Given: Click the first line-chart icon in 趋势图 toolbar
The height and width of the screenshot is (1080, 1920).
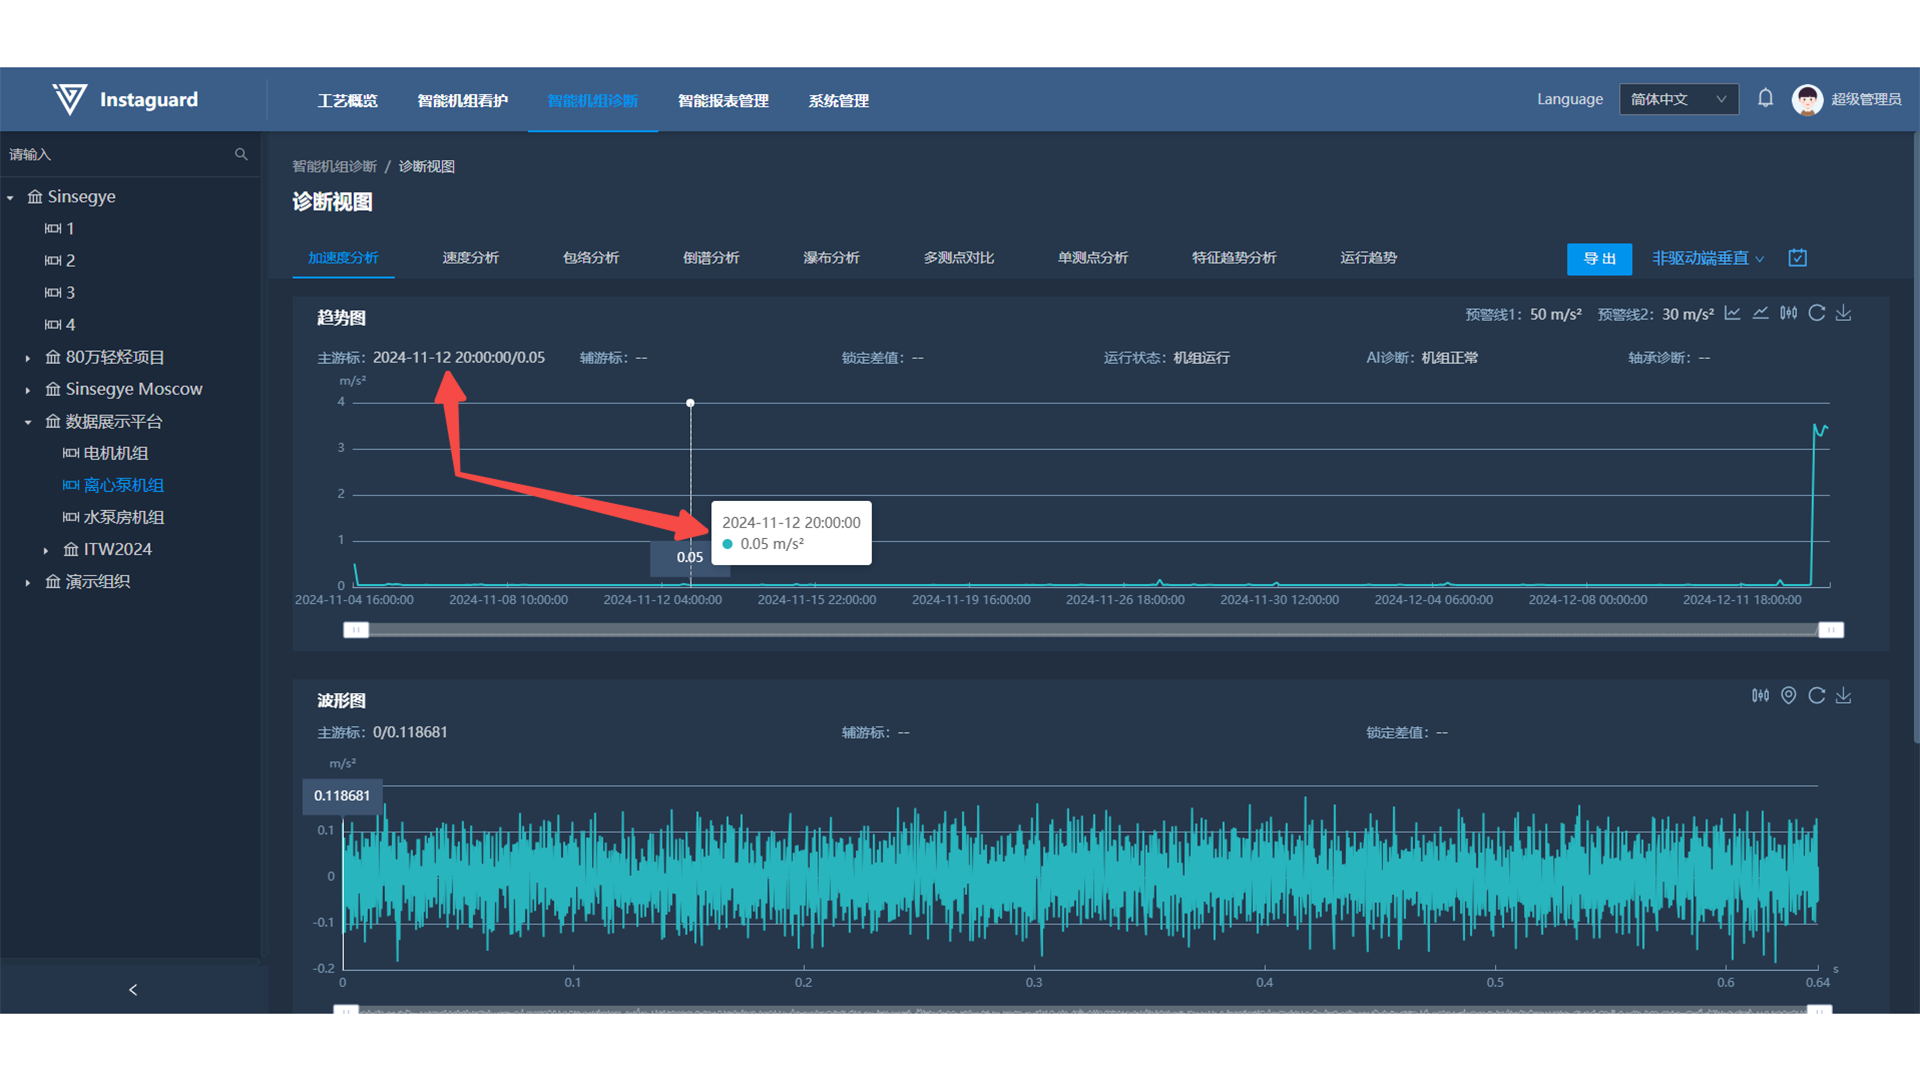Looking at the screenshot, I should click(x=1732, y=313).
